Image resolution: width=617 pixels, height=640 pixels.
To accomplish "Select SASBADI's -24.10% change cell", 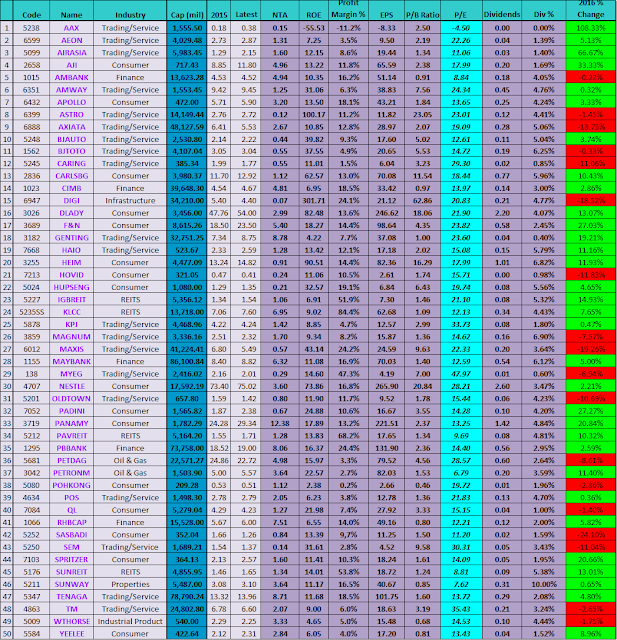I will 591,535.
